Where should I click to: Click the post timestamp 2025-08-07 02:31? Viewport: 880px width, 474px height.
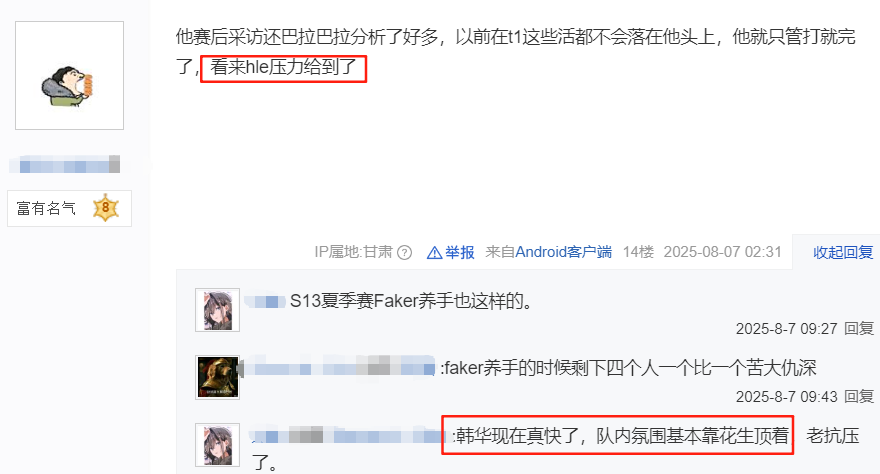tap(722, 252)
